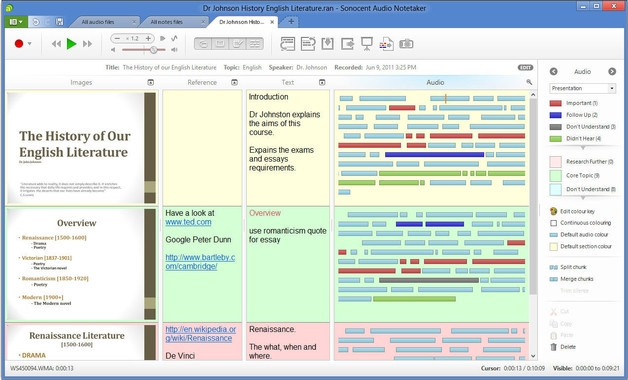Click the quiet speaker volume icon
Viewport: 628px width, 380px height.
tap(113, 50)
